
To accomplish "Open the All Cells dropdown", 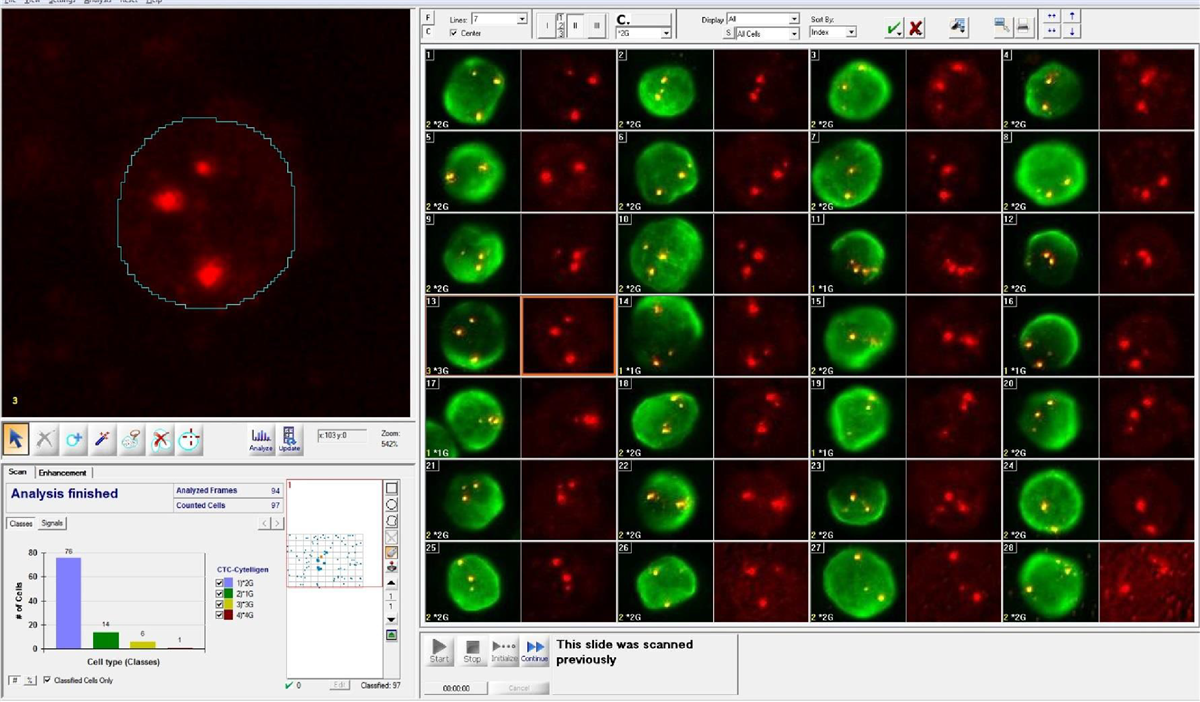I will (x=794, y=33).
